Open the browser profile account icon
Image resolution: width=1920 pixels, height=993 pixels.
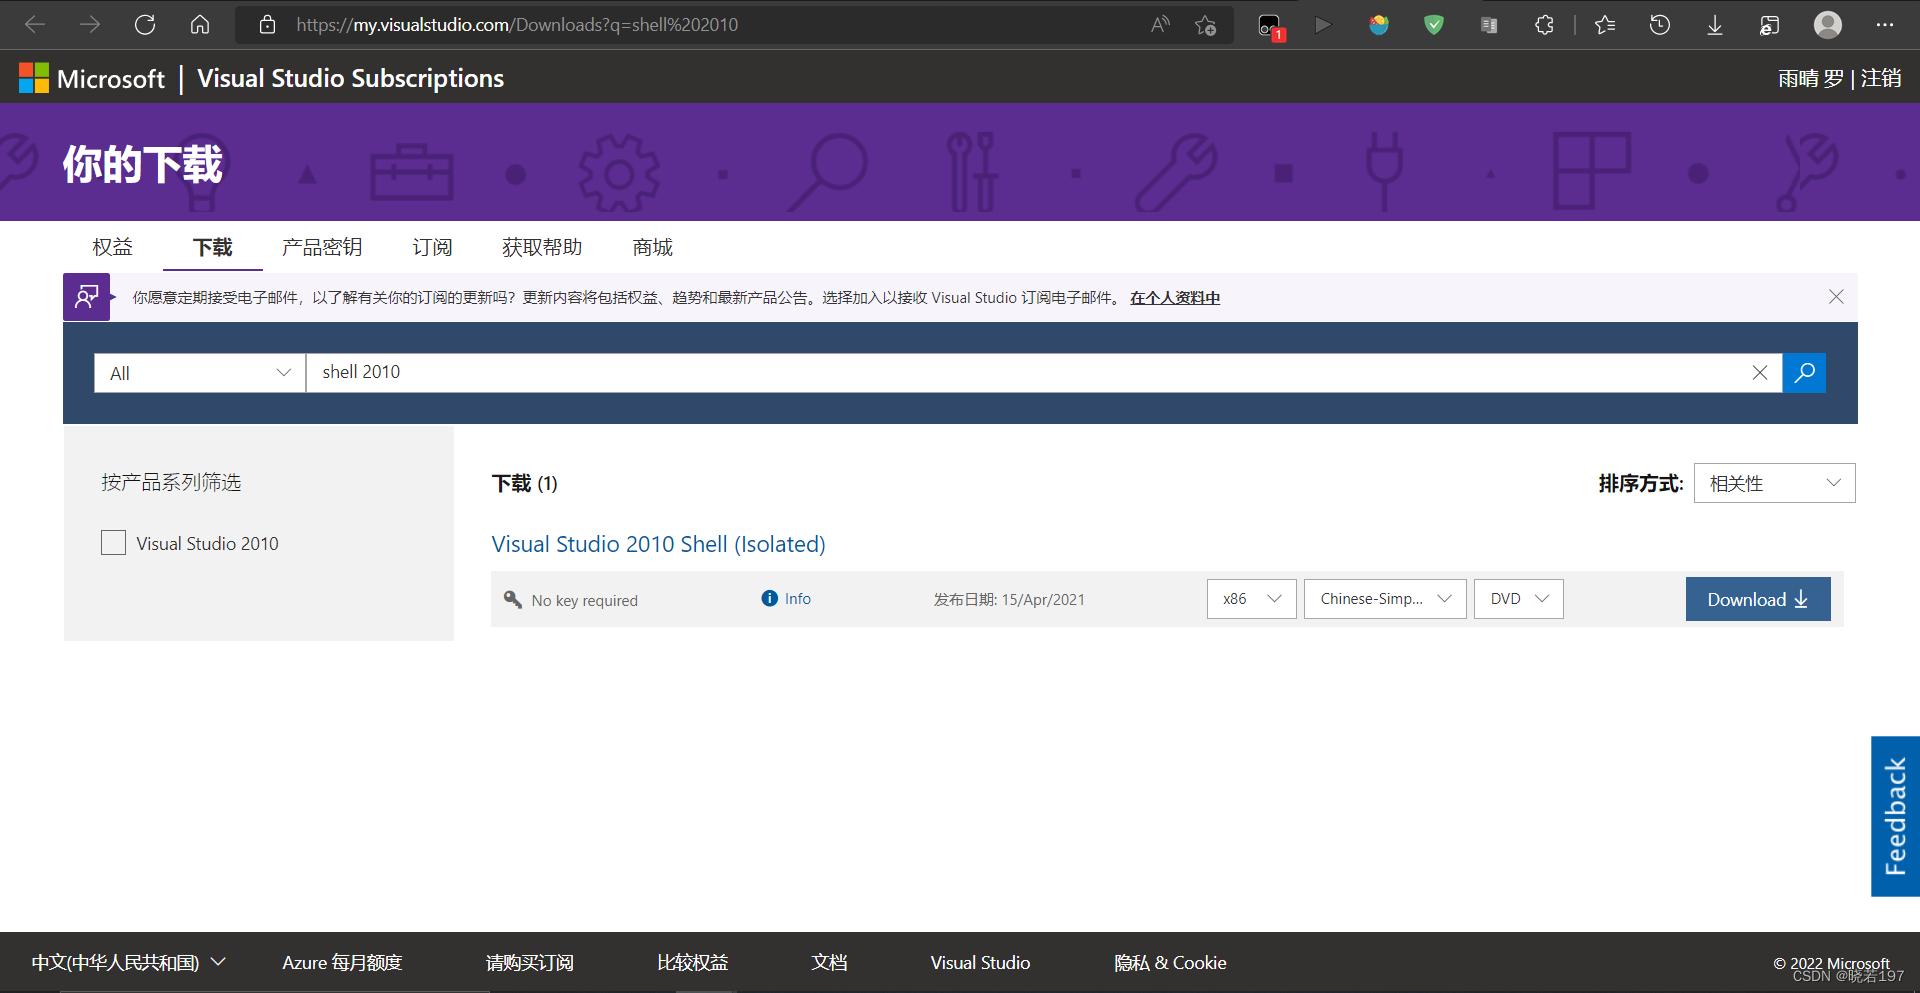1828,24
